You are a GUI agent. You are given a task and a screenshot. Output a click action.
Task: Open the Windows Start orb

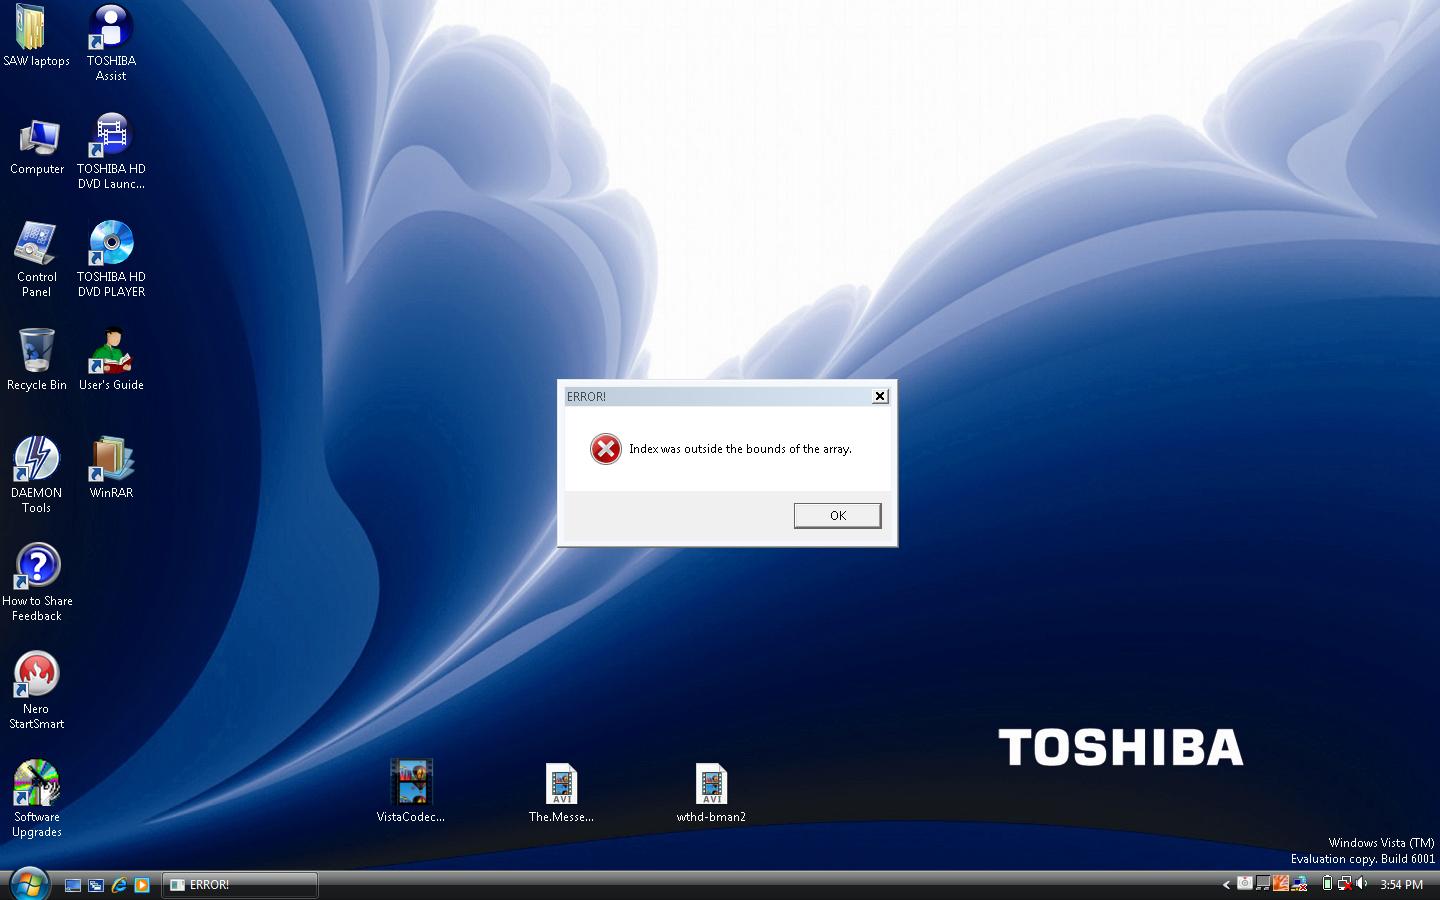tap(29, 884)
